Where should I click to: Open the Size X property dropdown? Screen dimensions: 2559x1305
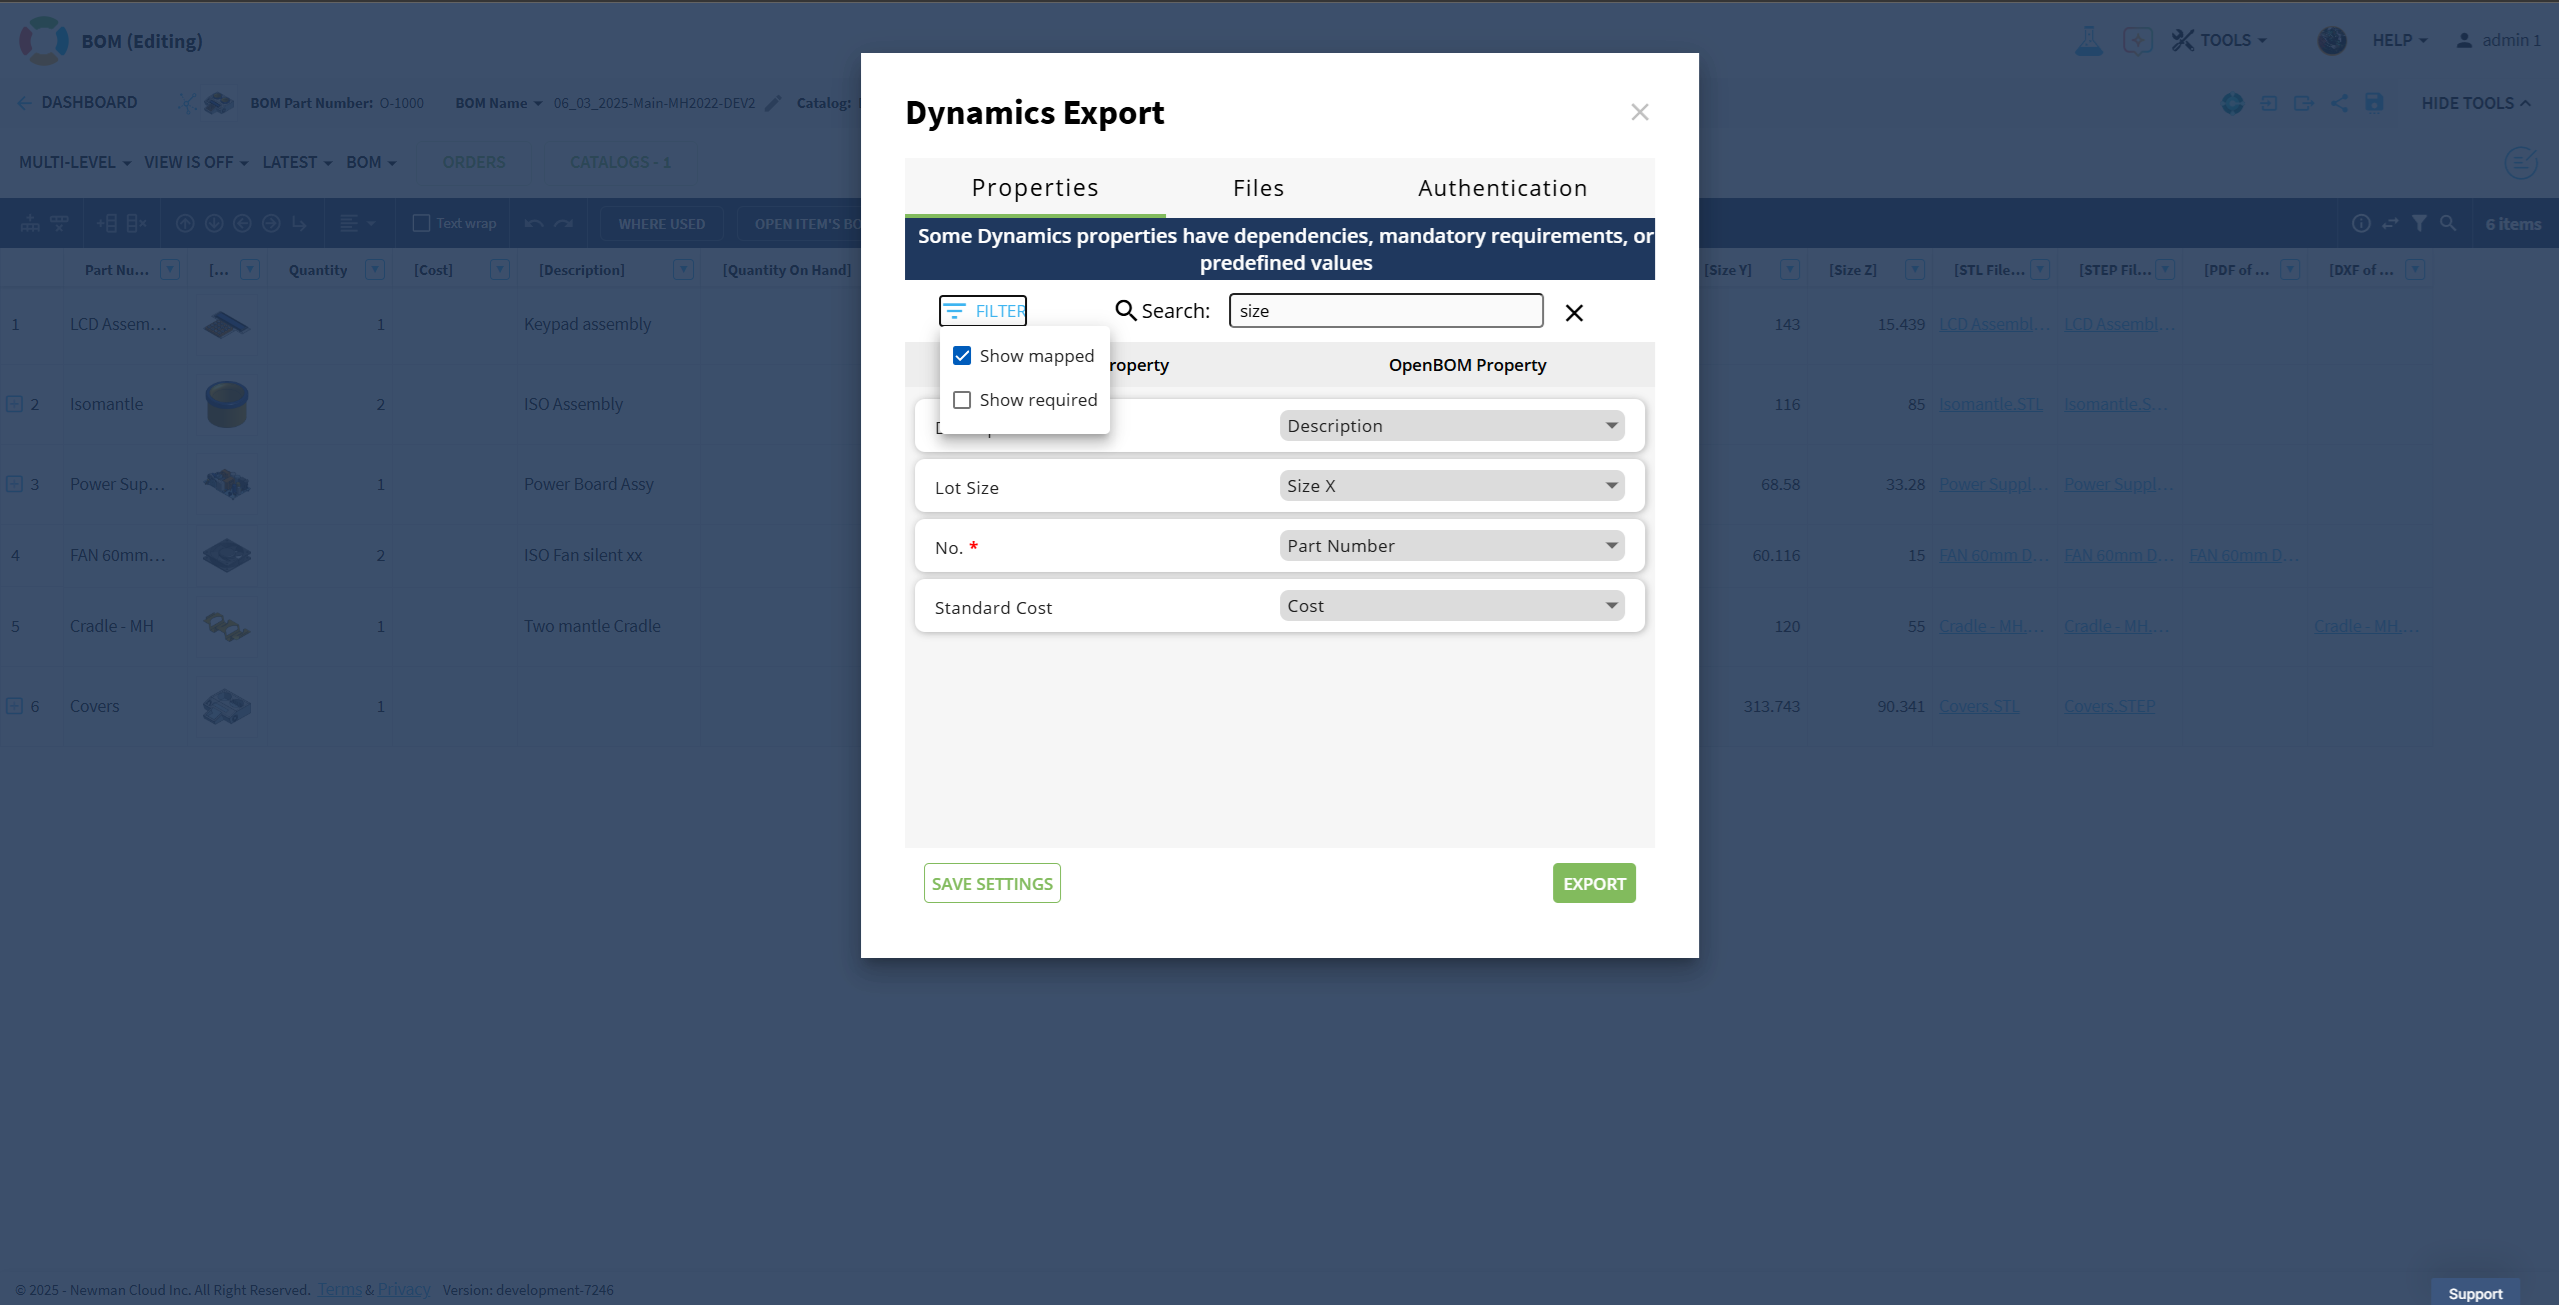[1451, 486]
